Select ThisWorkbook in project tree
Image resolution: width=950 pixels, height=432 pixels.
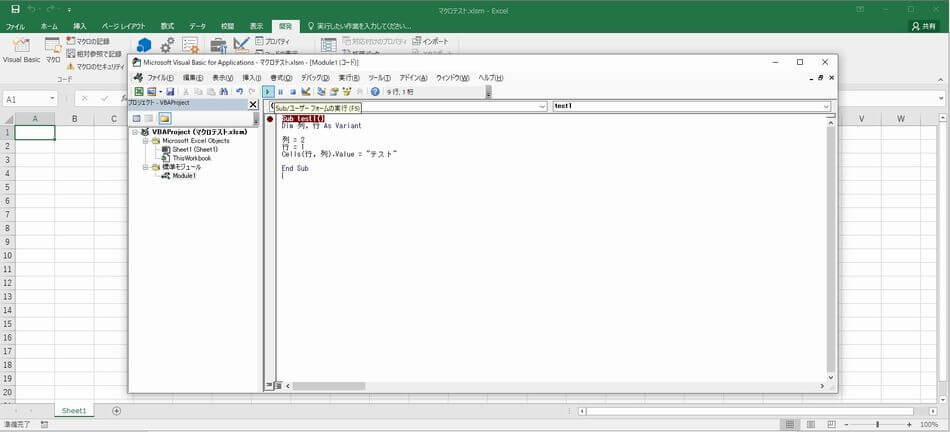(191, 158)
